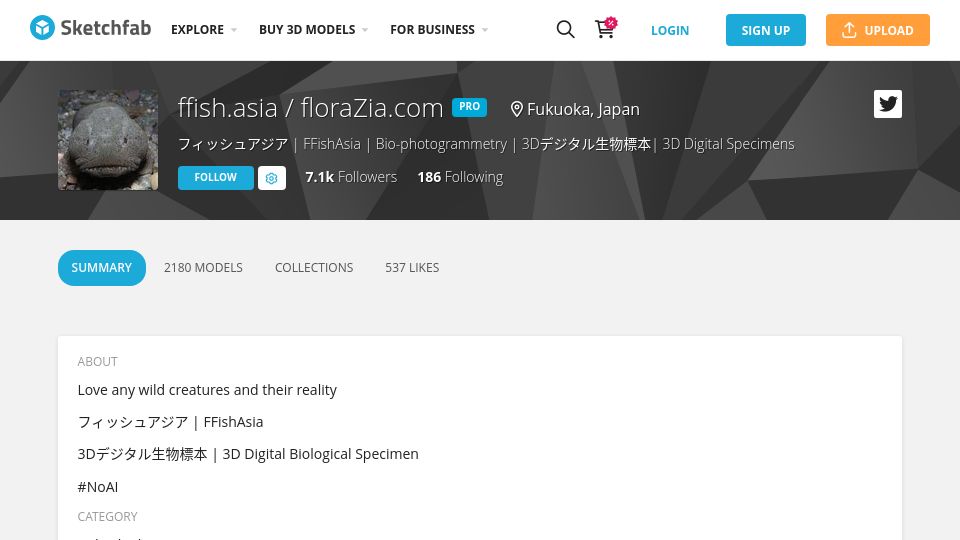Click the Sign Up button
The image size is (960, 540).
[x=765, y=30]
